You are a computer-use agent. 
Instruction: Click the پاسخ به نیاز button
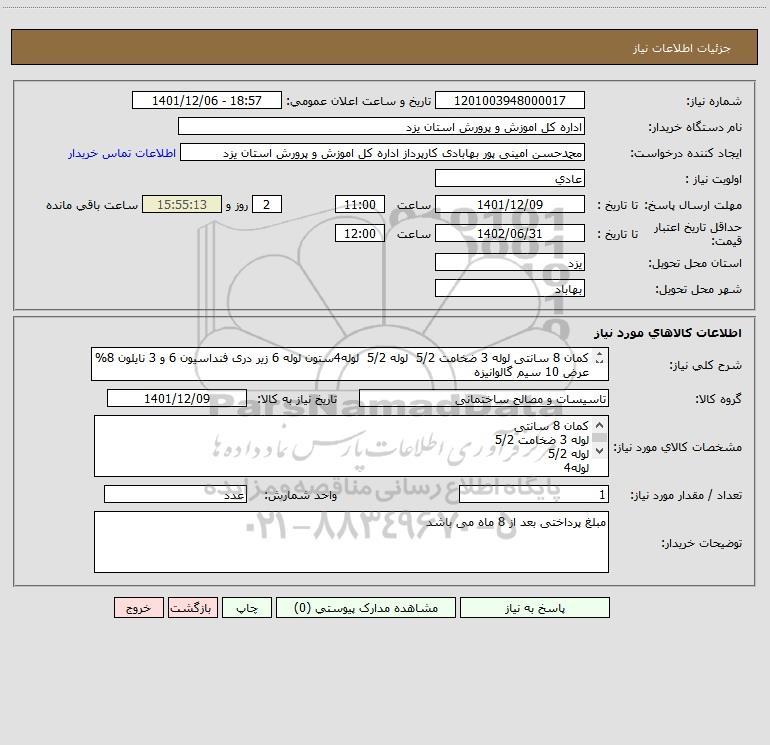[535, 608]
